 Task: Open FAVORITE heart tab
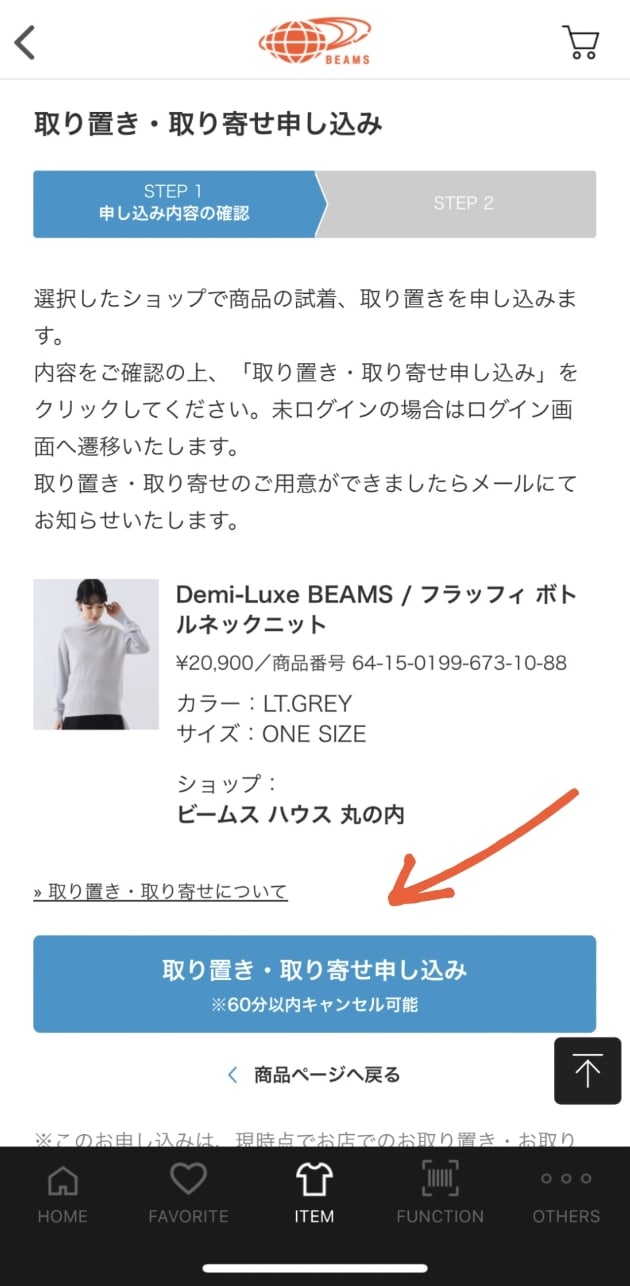pyautogui.click(x=188, y=1193)
